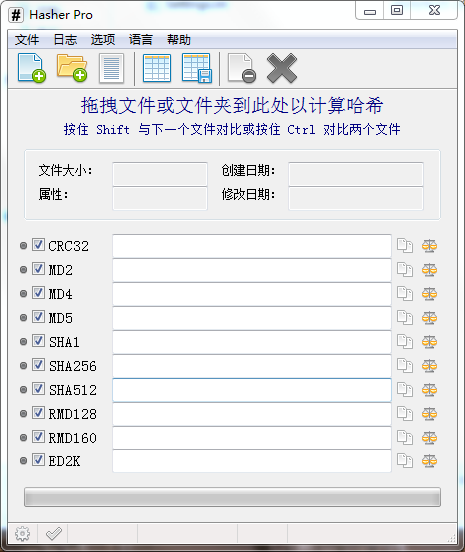Click the SHA512 hash output field
Viewport: 465px width, 552px height.
click(x=252, y=390)
